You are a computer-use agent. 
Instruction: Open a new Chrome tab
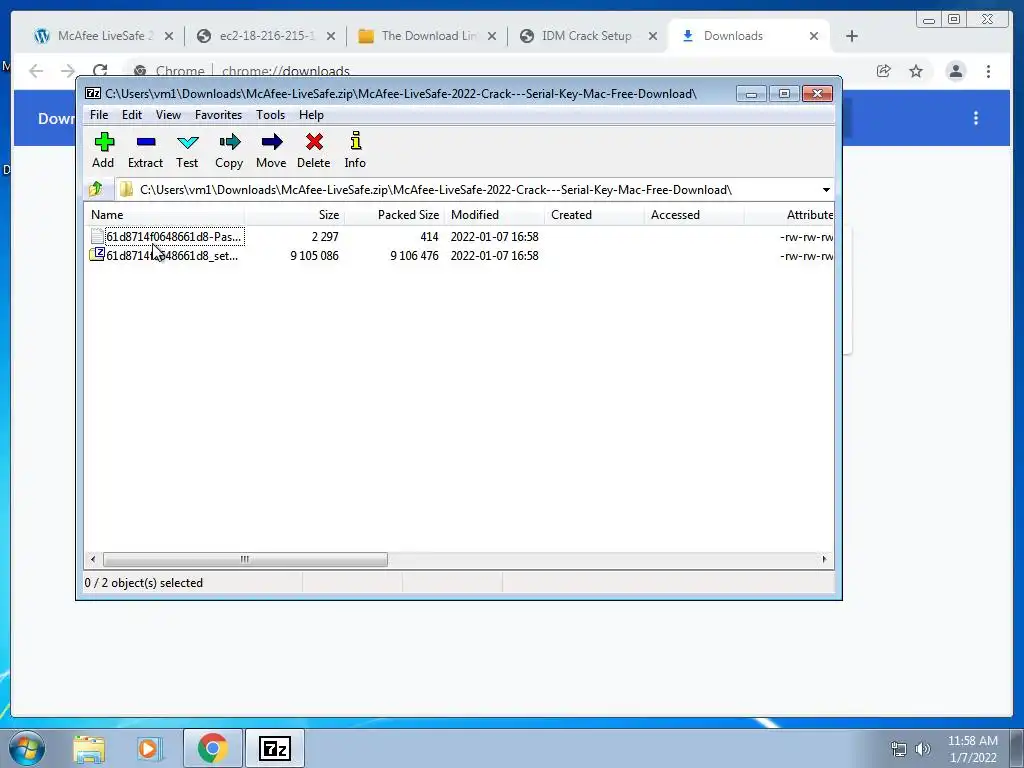click(x=852, y=36)
